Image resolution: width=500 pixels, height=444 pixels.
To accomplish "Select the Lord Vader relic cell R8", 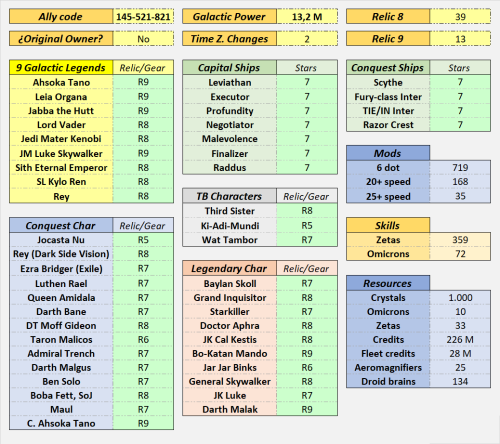I will coord(143,125).
